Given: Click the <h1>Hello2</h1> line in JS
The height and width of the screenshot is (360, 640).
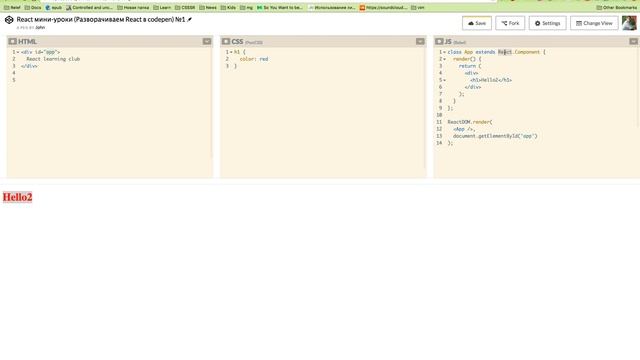Looking at the screenshot, I should click(491, 80).
